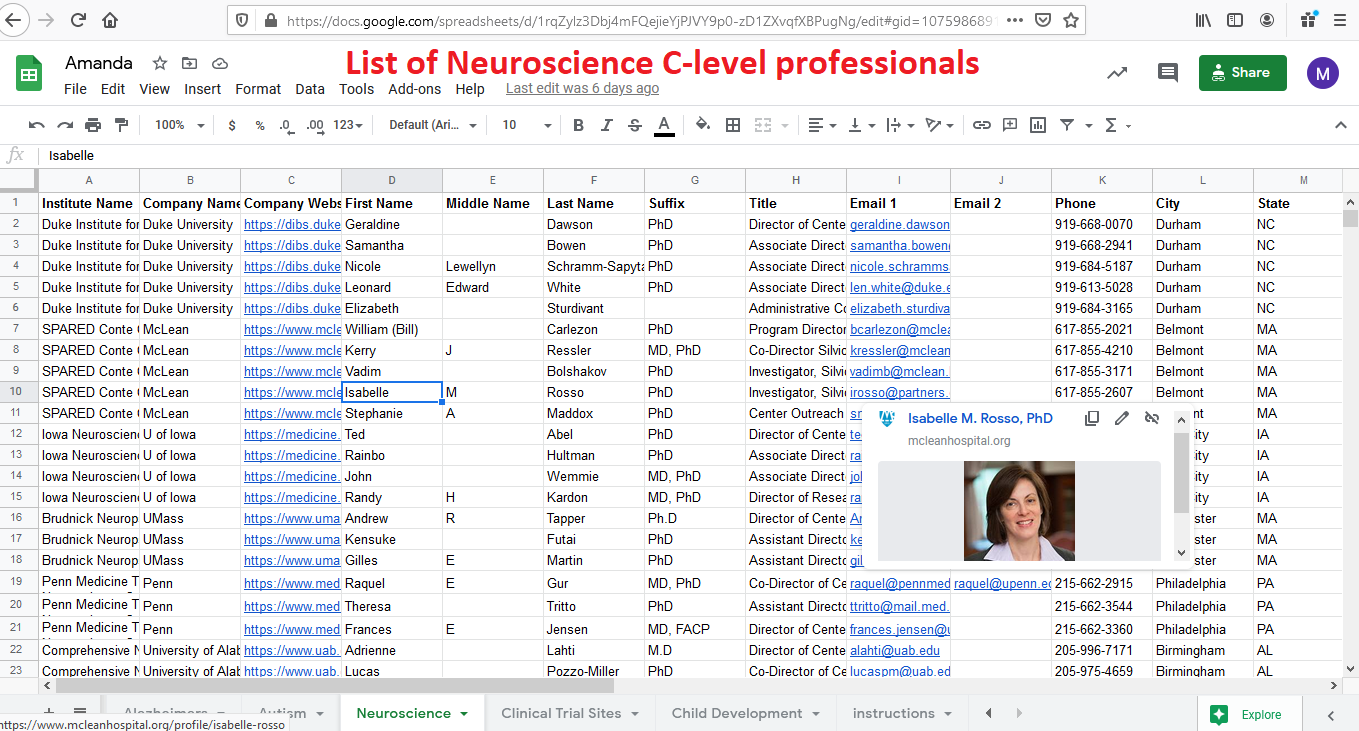Format as currency with the dollar icon

[x=232, y=125]
